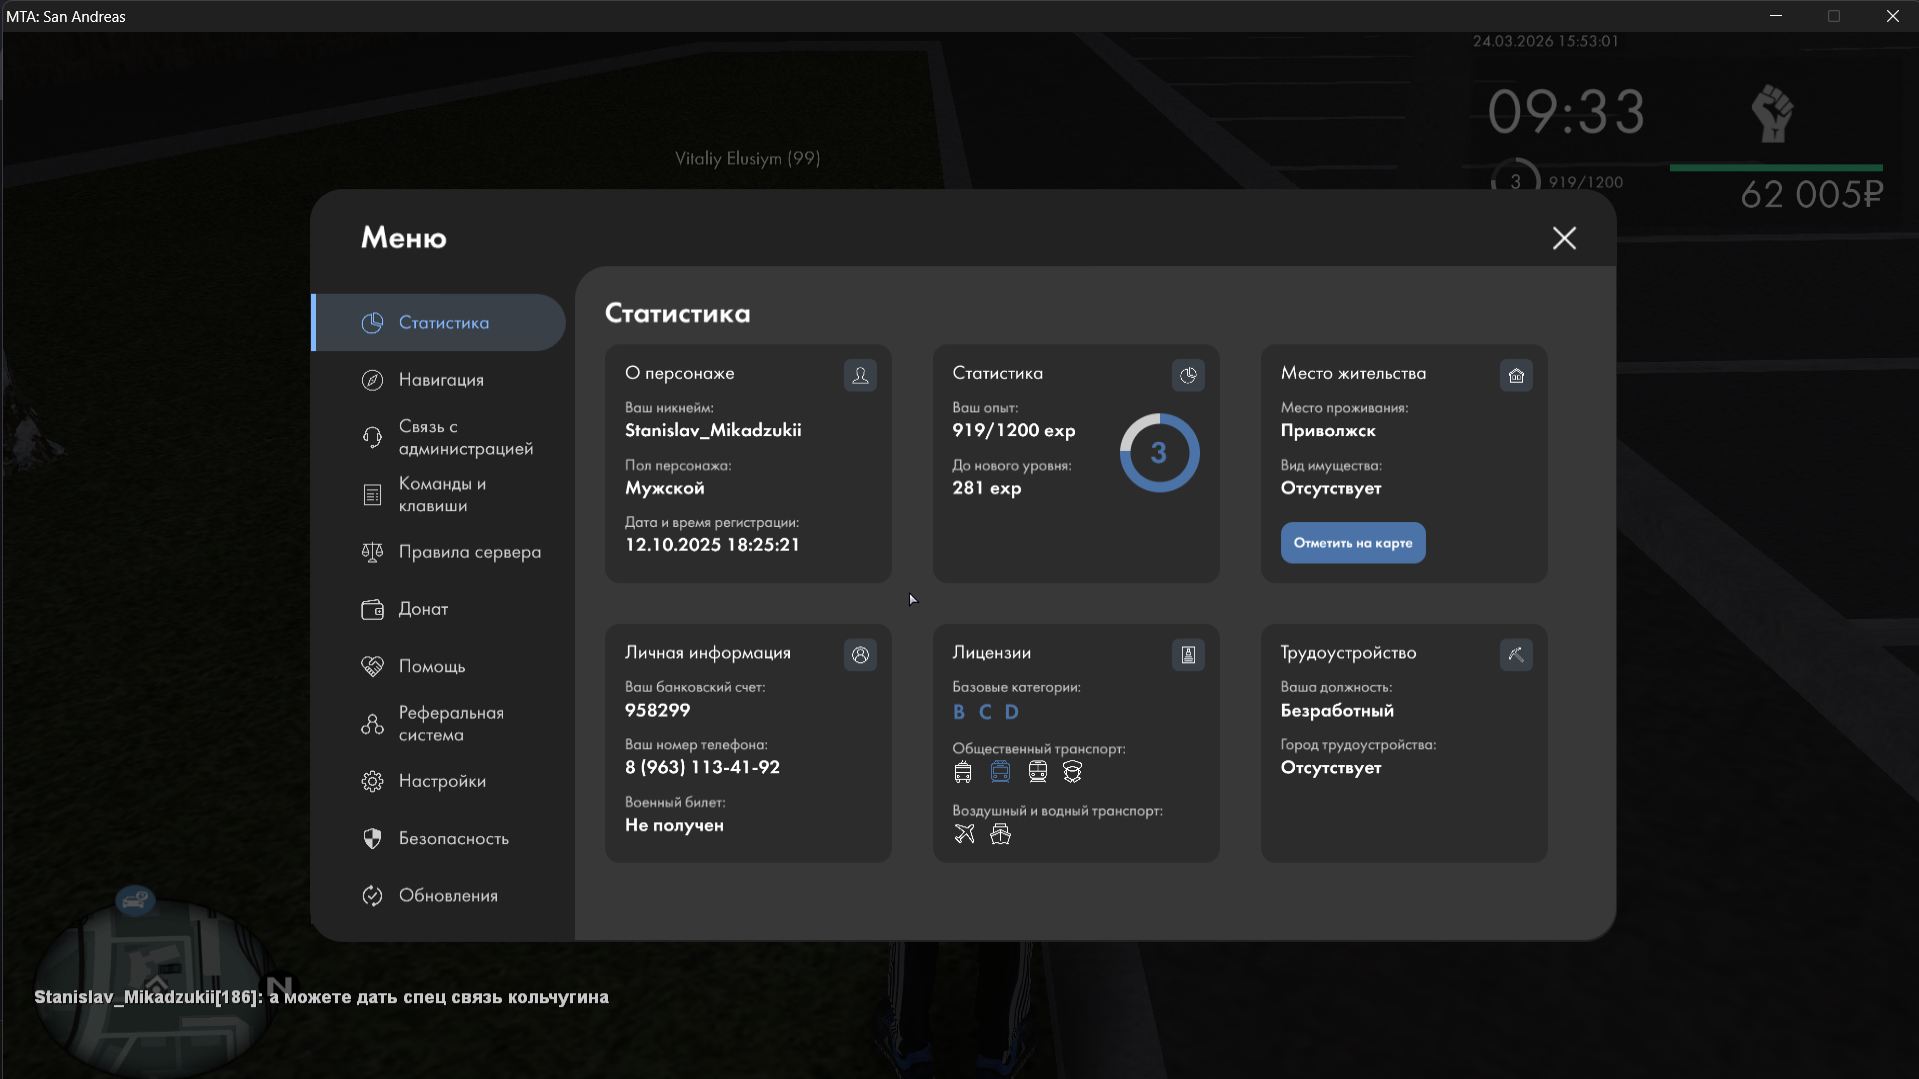Click the house icon in Место жительства card
Viewport: 1919px width, 1079px height.
pyautogui.click(x=1516, y=376)
